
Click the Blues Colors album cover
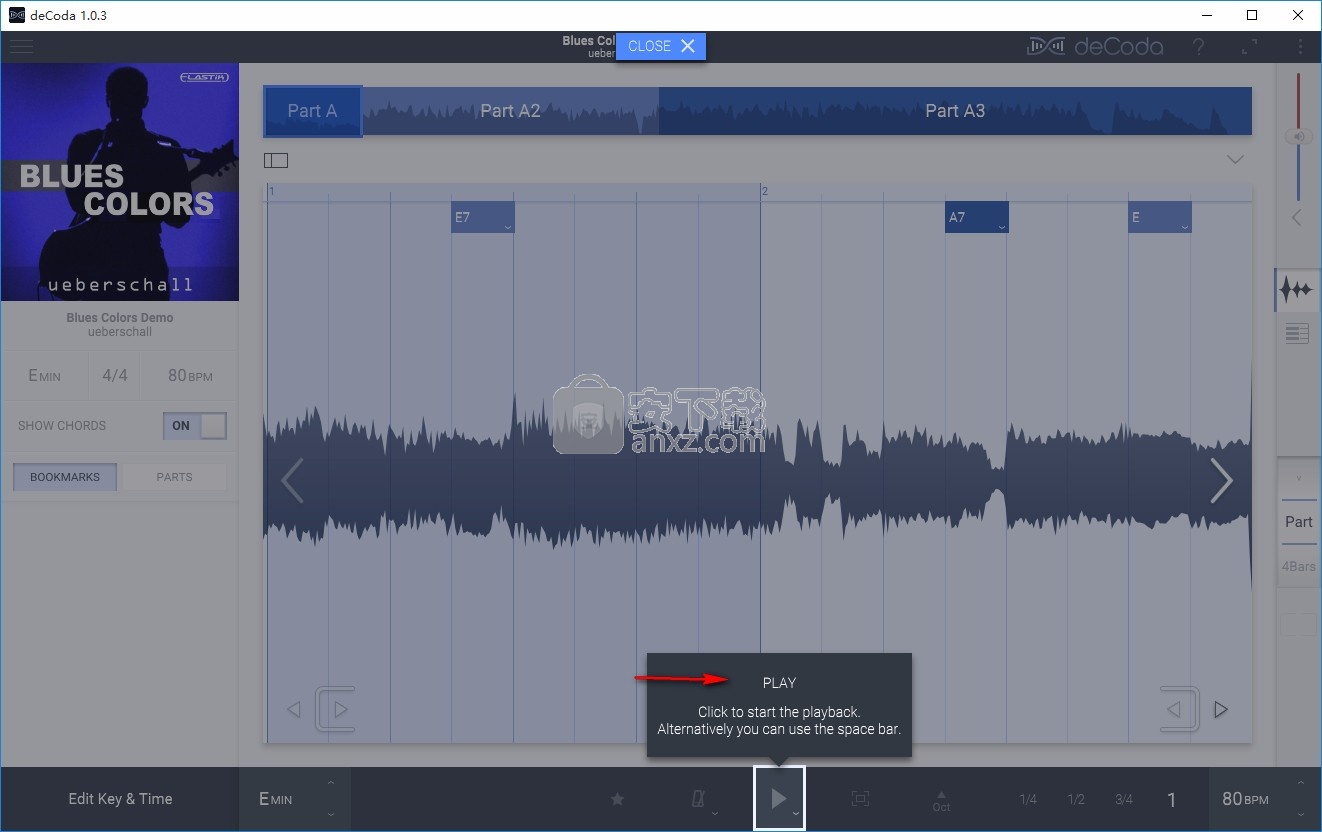[x=120, y=182]
